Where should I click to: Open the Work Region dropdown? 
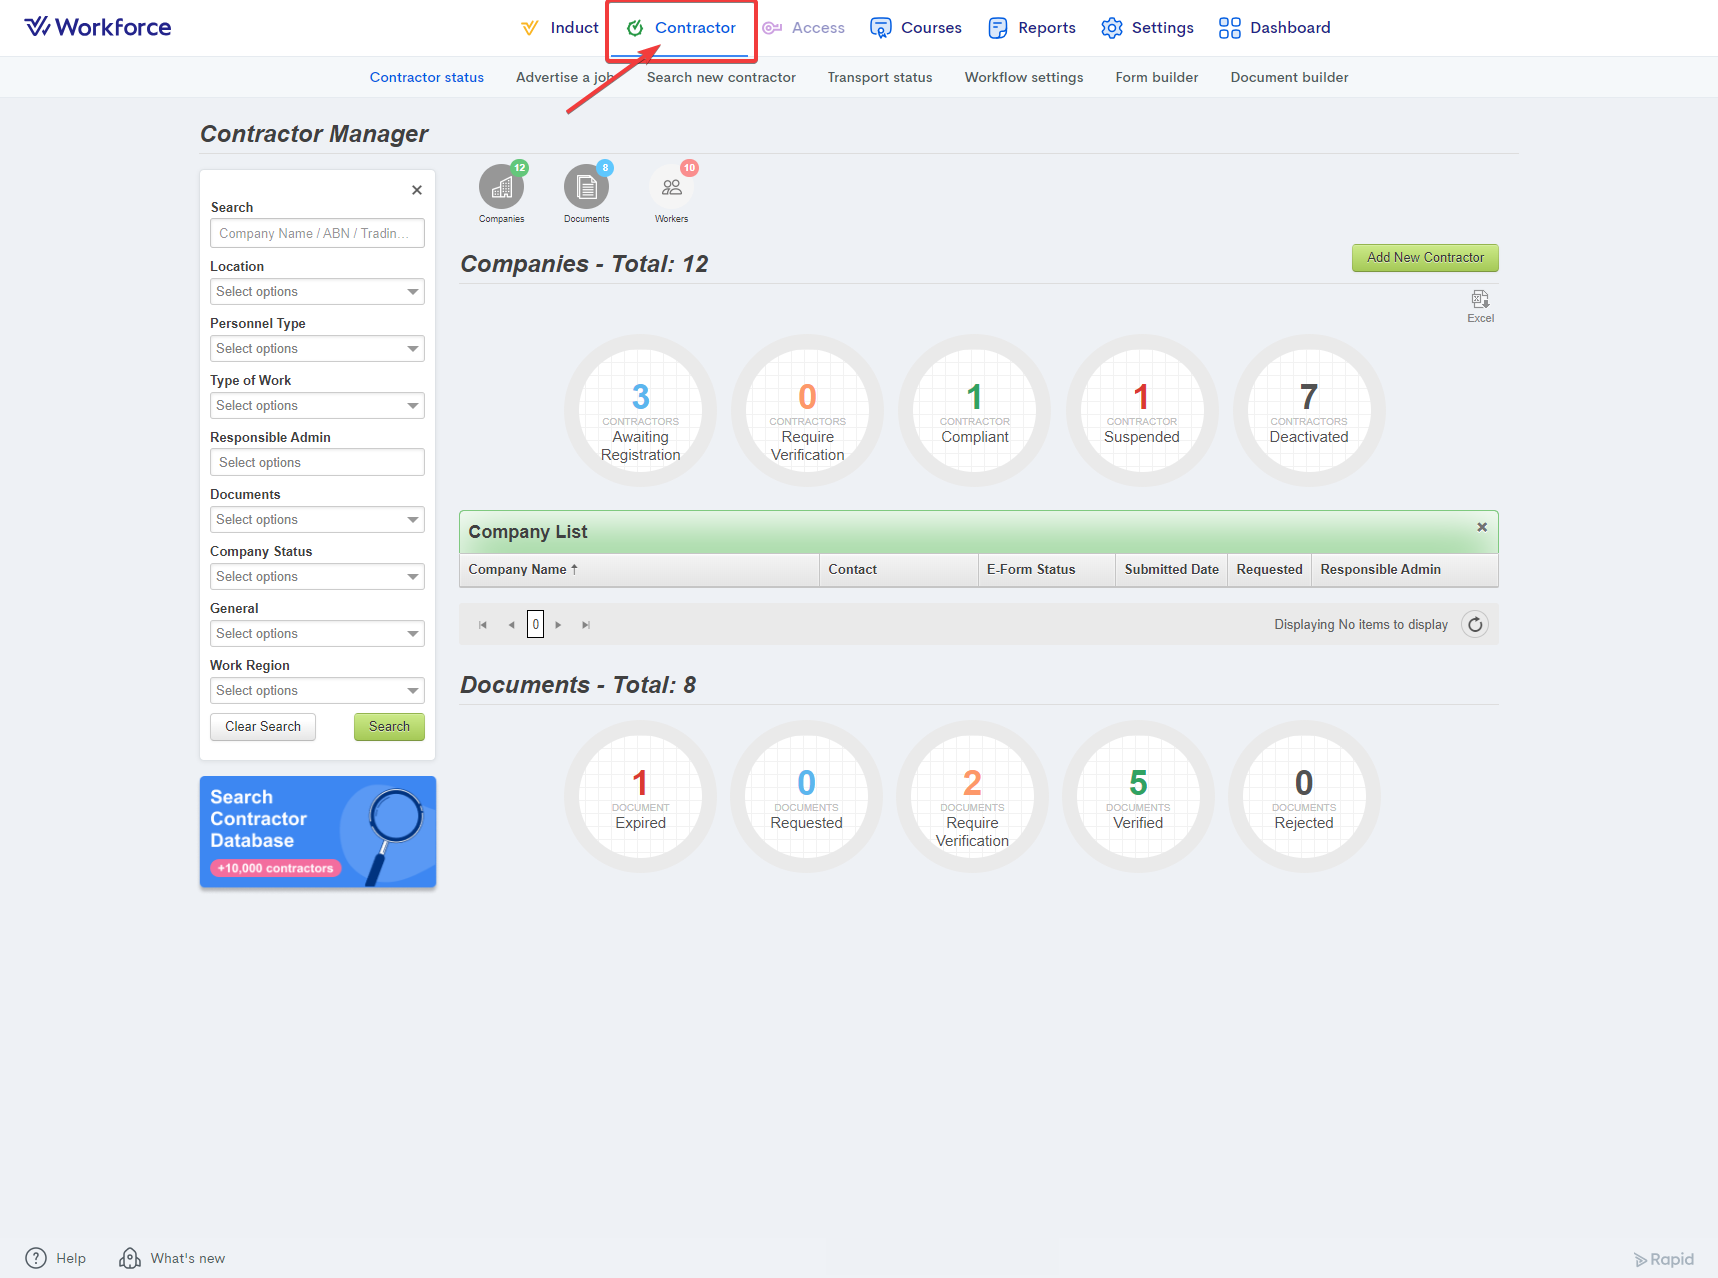pos(317,691)
